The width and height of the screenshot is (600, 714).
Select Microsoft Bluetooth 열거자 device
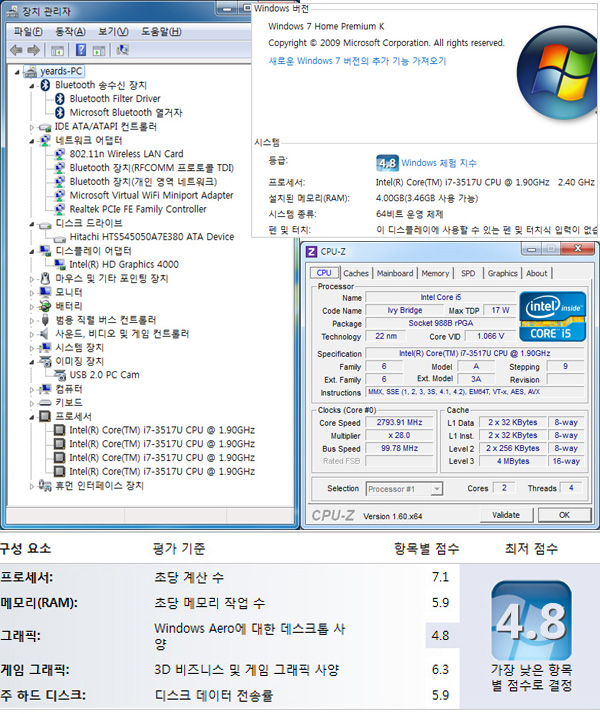click(126, 112)
